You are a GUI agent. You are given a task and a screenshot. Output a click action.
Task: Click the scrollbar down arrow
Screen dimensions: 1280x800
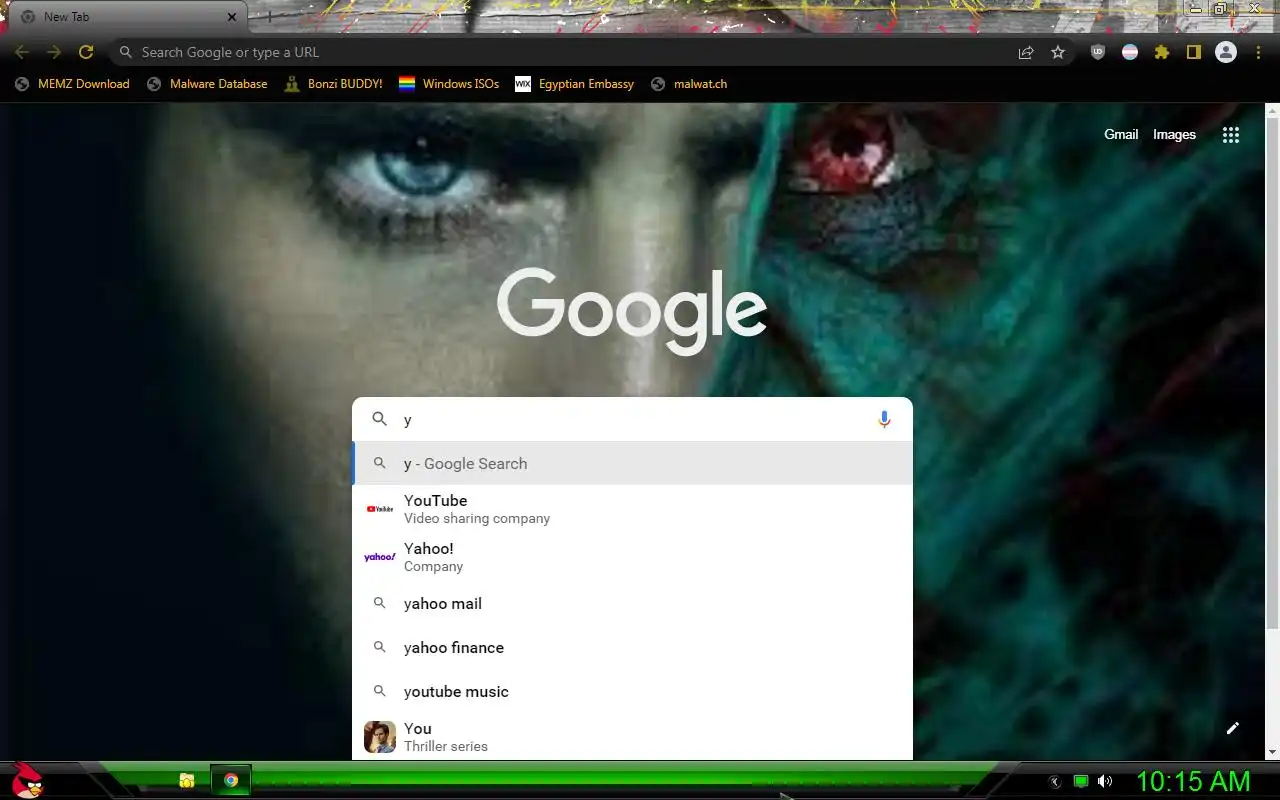tap(1272, 752)
